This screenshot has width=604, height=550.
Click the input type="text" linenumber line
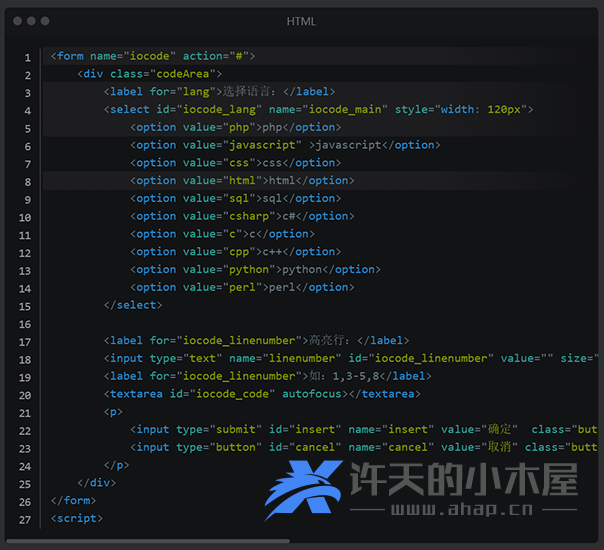point(351,358)
